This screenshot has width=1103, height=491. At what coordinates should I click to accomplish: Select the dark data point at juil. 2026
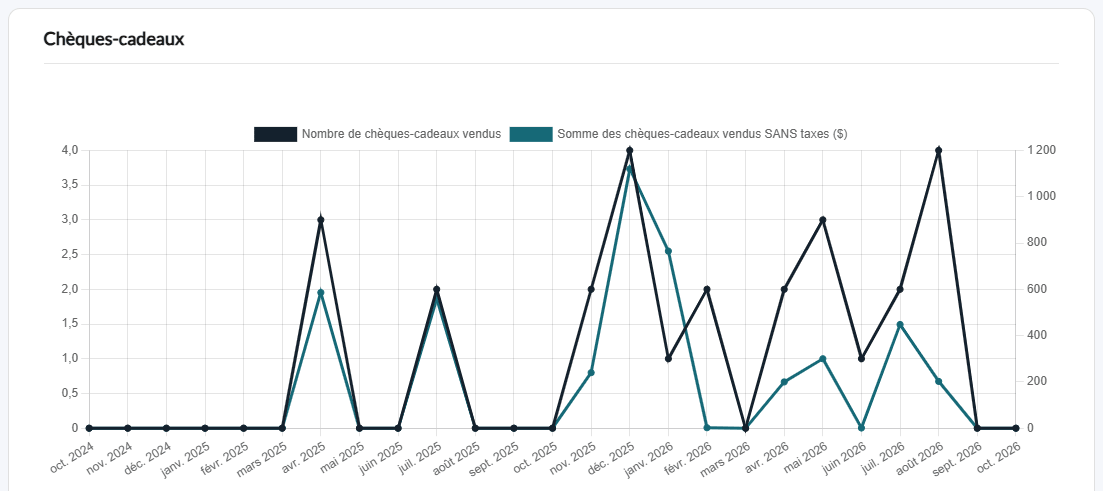coord(900,289)
